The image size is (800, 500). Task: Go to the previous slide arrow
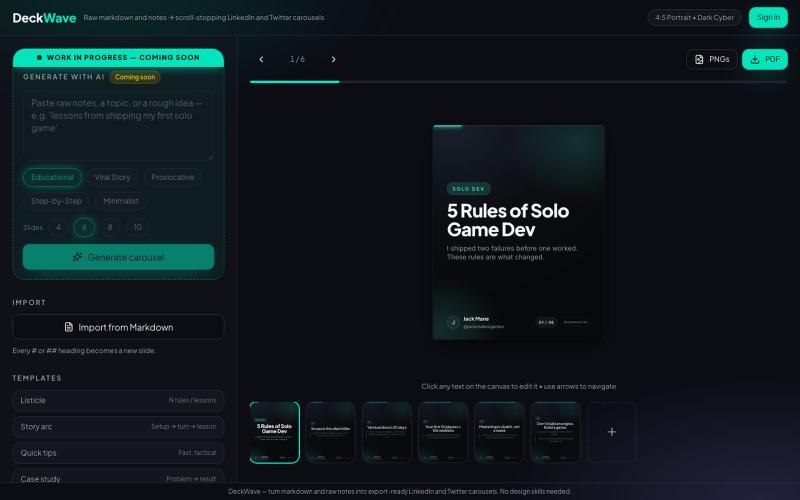tap(261, 59)
